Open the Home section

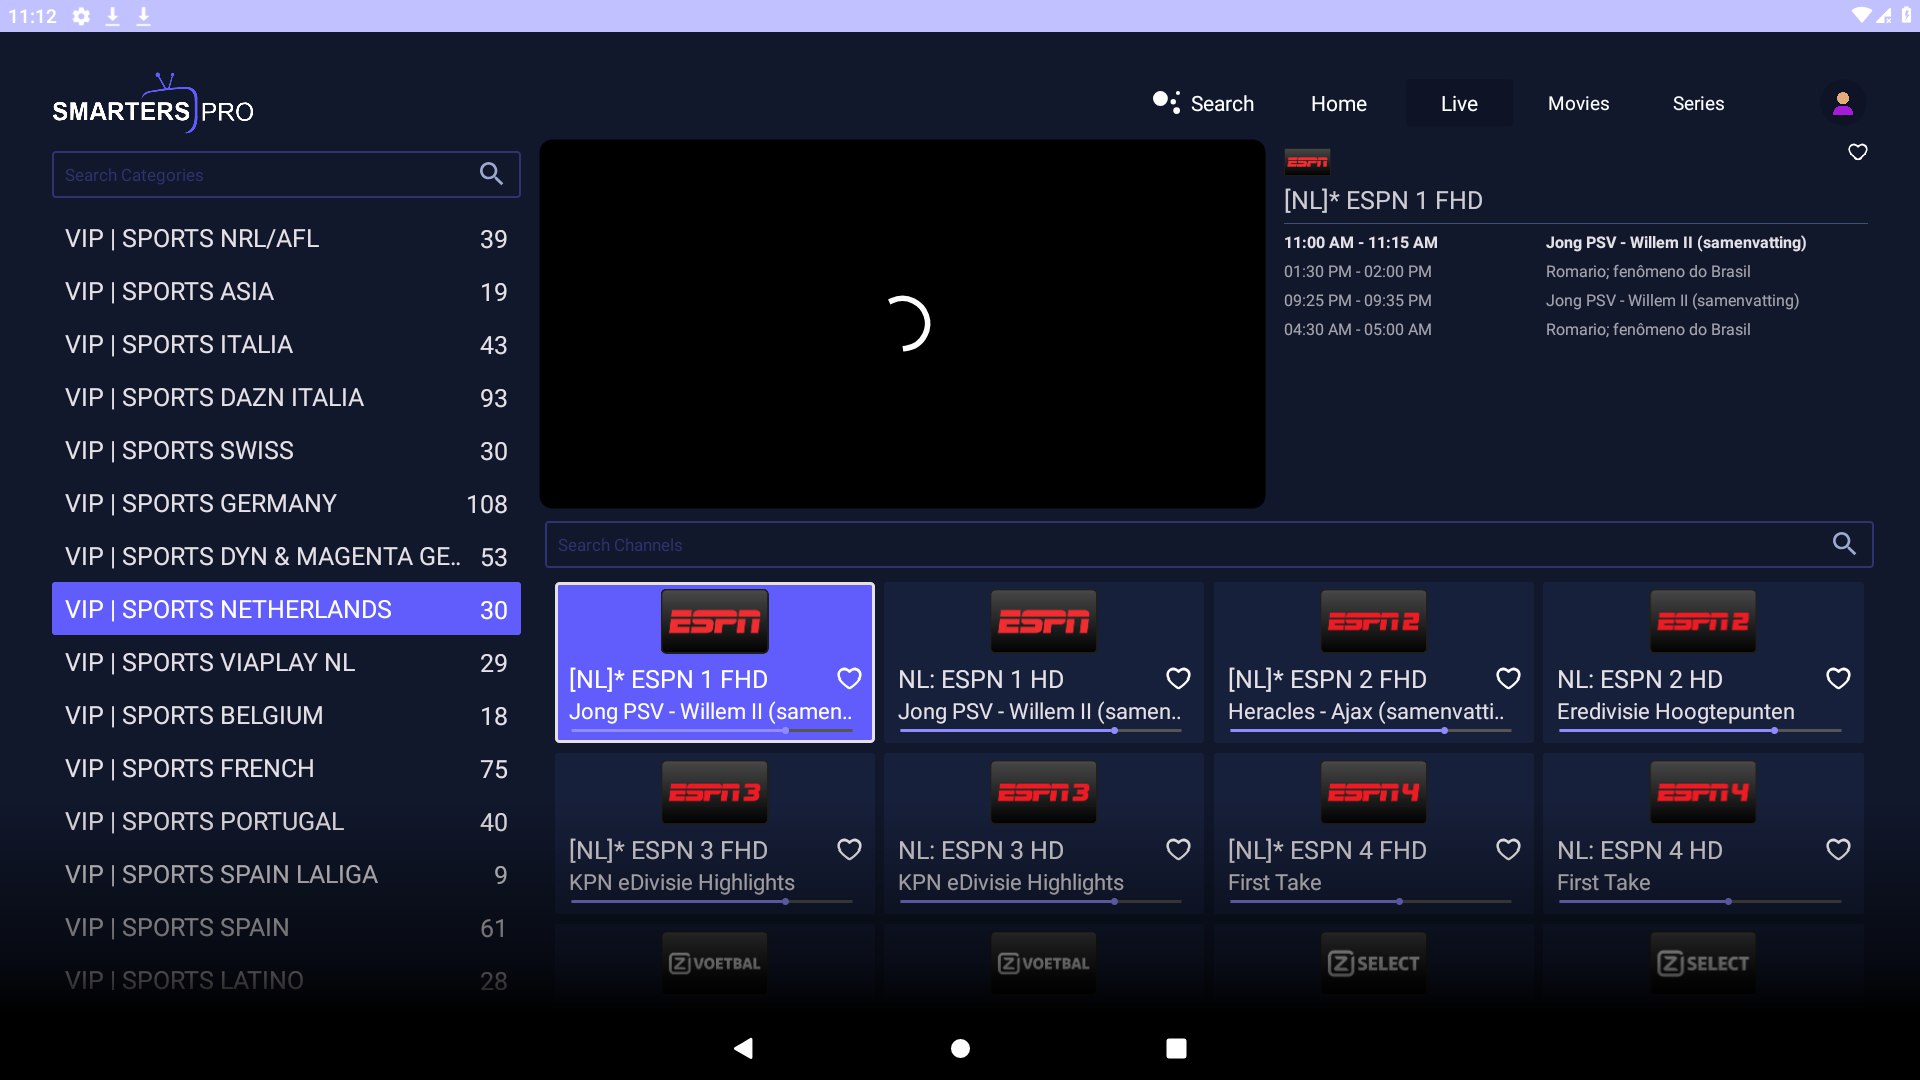[1339, 103]
